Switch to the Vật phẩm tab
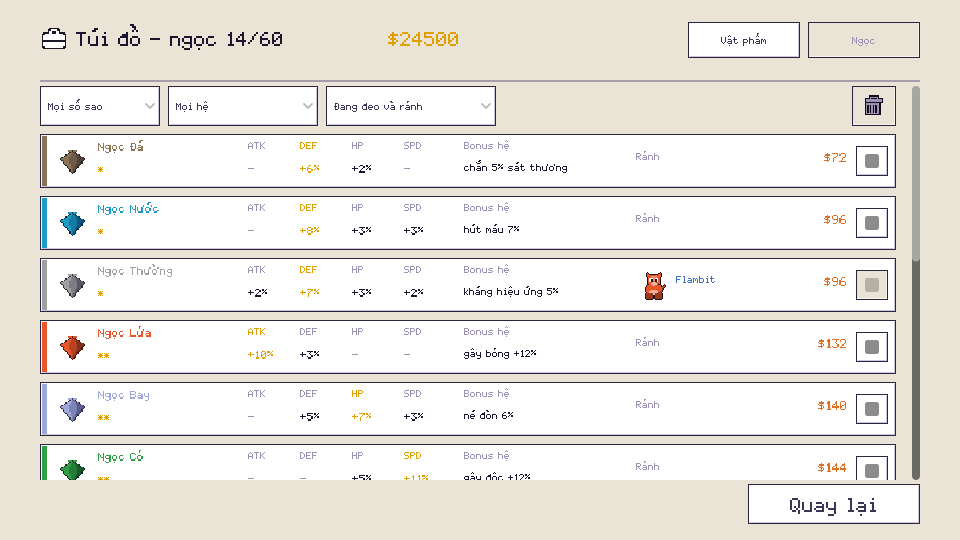 (x=744, y=40)
